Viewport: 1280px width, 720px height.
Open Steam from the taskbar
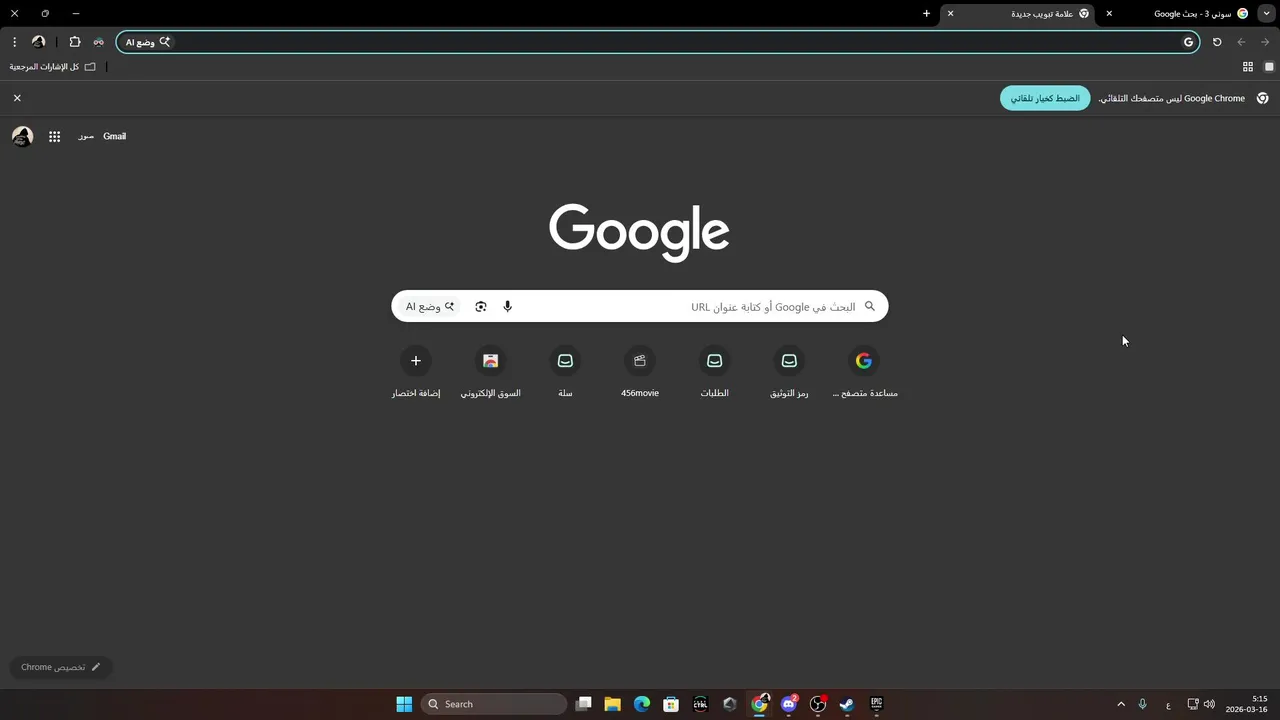[x=847, y=704]
